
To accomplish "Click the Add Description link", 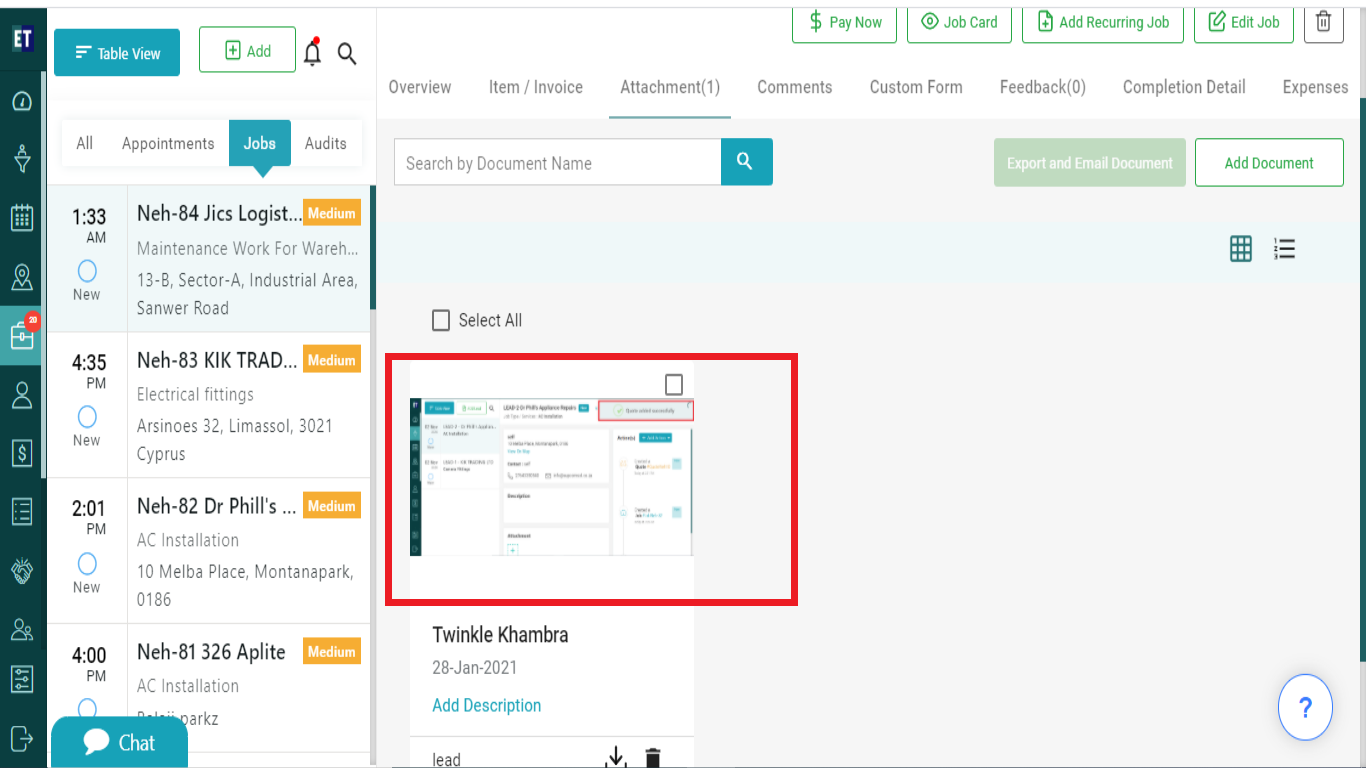I will [x=487, y=705].
